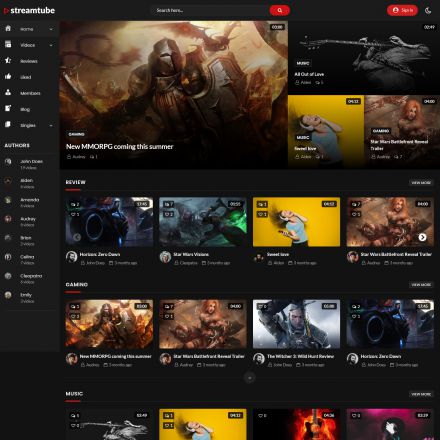Click Music tag on All Out of Love
The width and height of the screenshot is (440, 440).
click(303, 63)
